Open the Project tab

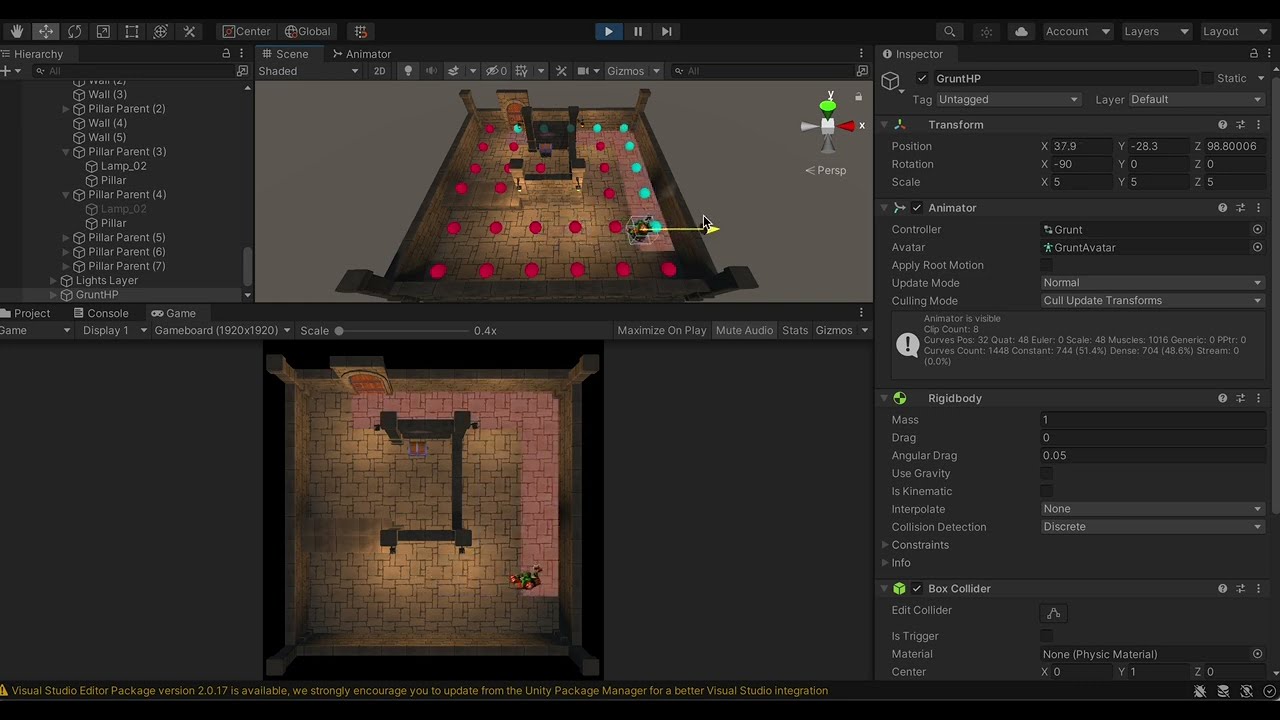(26, 314)
